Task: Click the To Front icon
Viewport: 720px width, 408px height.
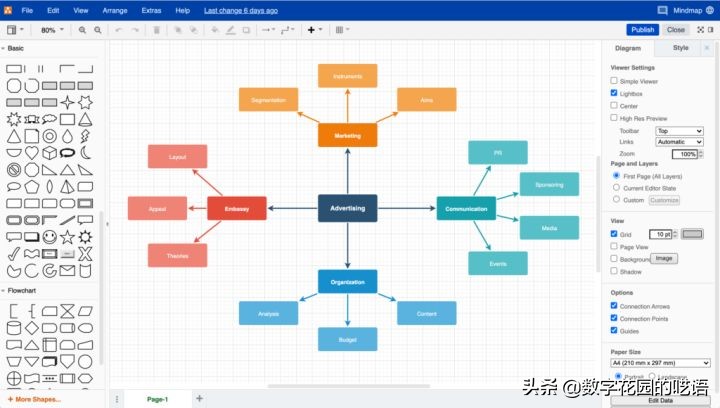Action: [x=178, y=30]
